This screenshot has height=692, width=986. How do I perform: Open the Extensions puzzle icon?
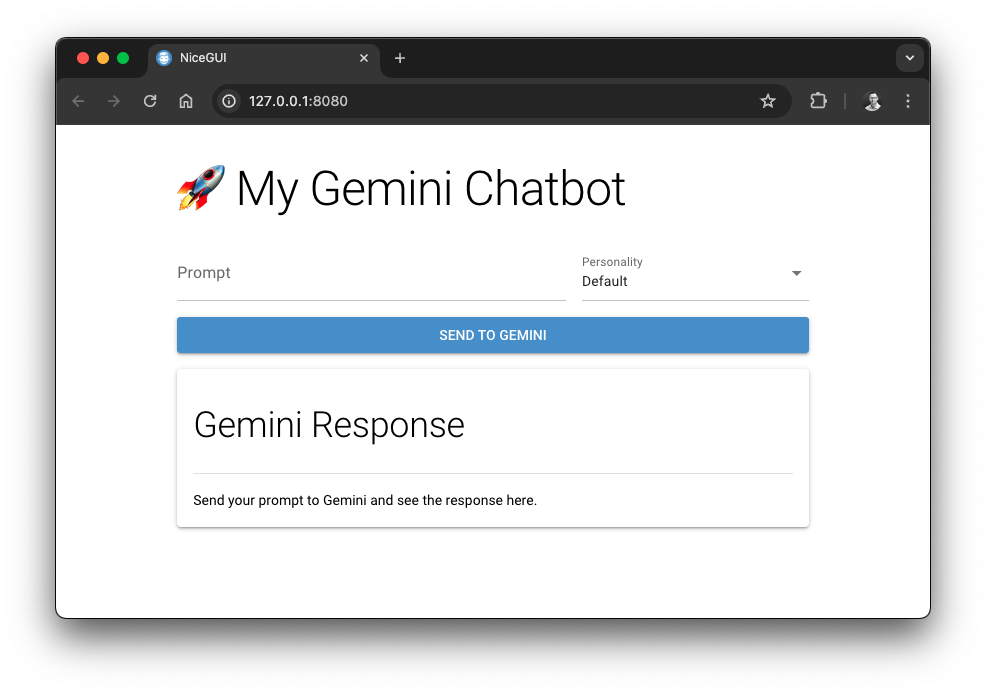click(818, 101)
